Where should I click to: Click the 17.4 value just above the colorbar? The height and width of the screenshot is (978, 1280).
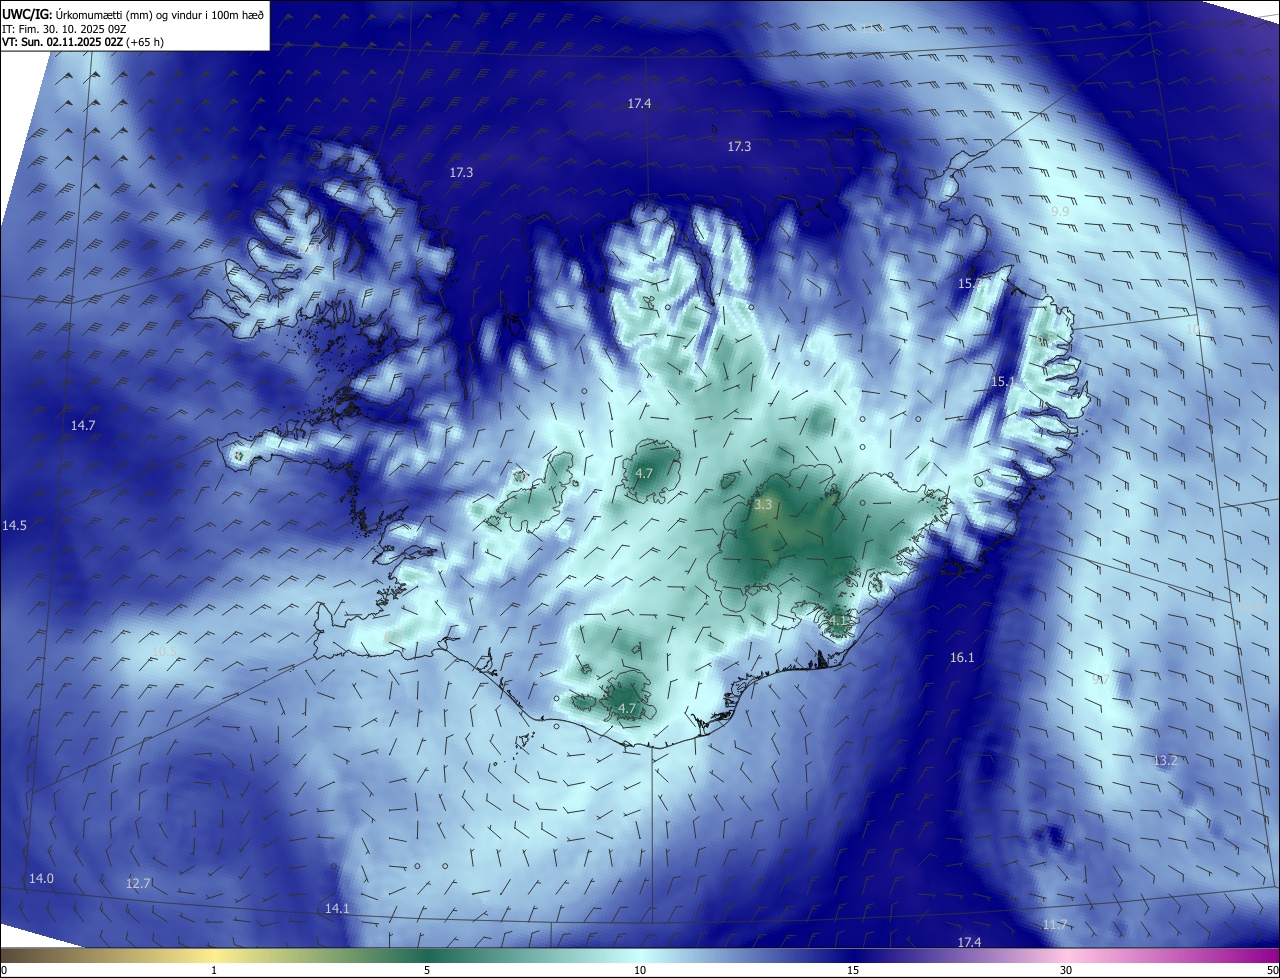tap(970, 943)
